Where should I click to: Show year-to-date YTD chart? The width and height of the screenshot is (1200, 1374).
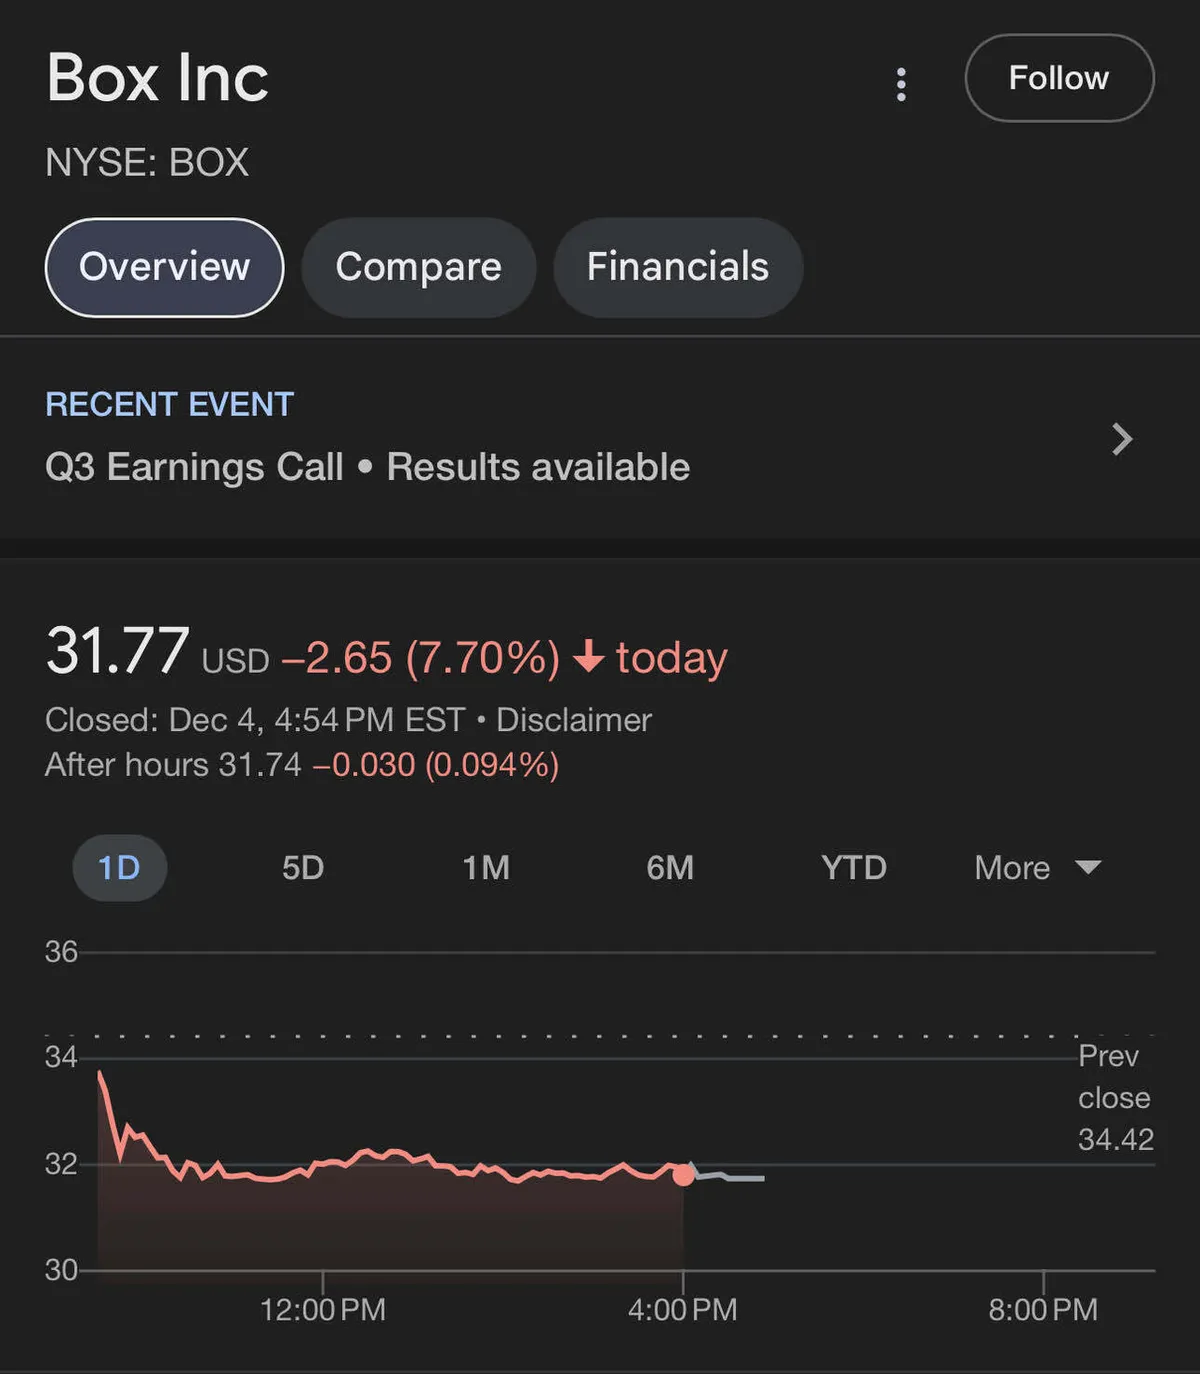854,867
